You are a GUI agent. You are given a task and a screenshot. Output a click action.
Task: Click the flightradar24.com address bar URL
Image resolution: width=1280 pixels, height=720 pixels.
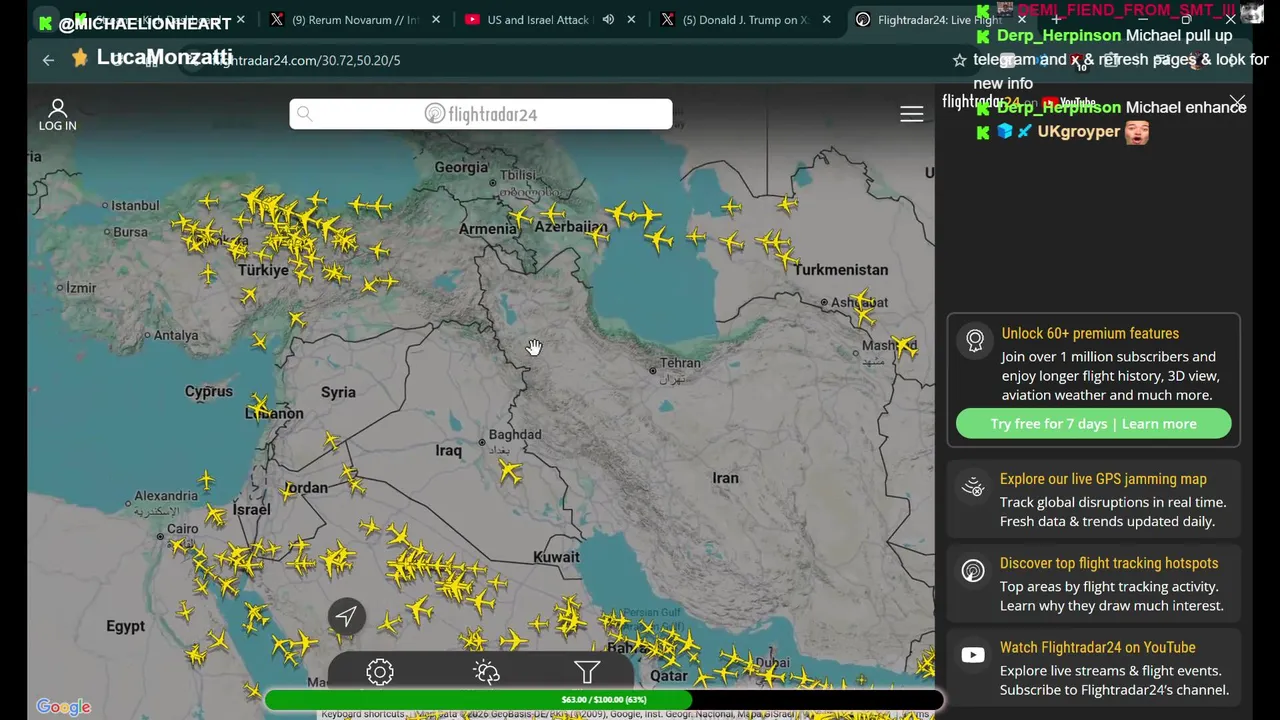308,60
